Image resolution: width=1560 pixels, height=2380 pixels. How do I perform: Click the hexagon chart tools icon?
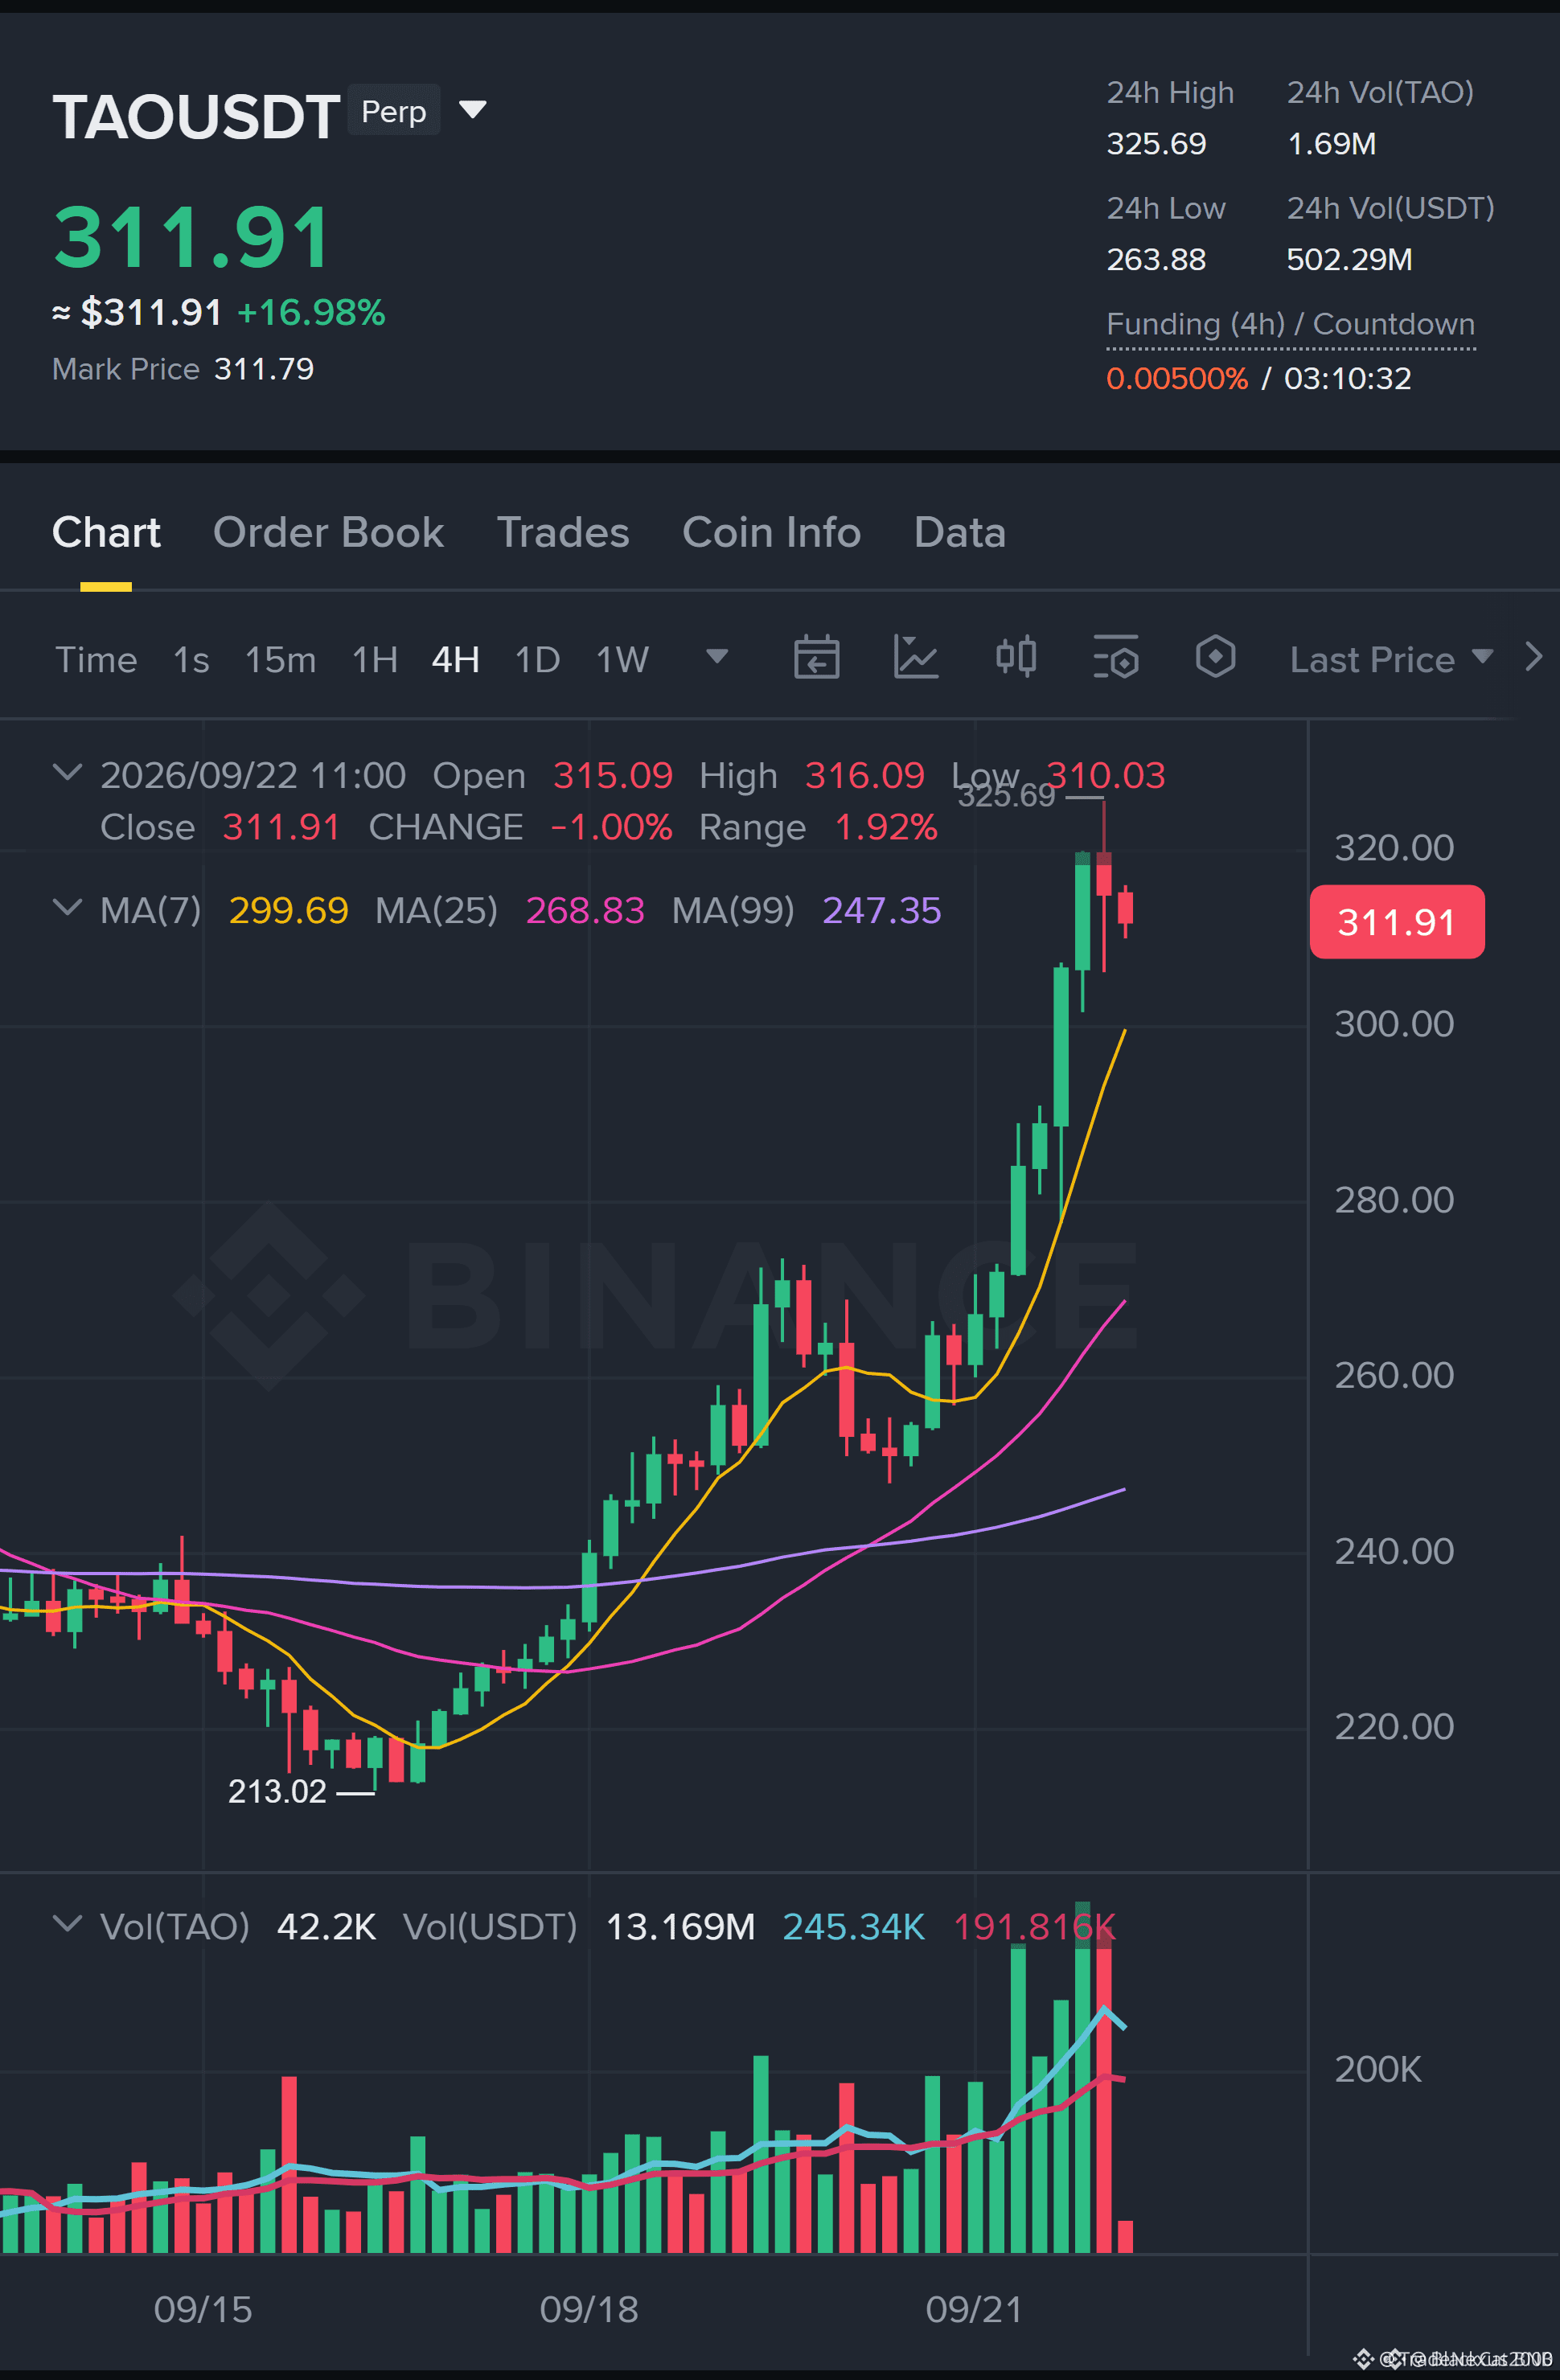(x=1215, y=658)
